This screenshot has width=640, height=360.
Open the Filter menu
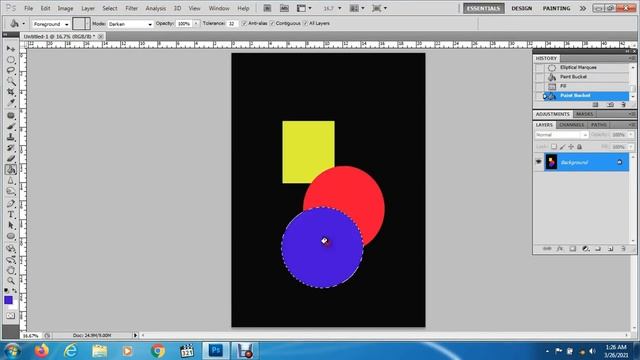point(131,8)
